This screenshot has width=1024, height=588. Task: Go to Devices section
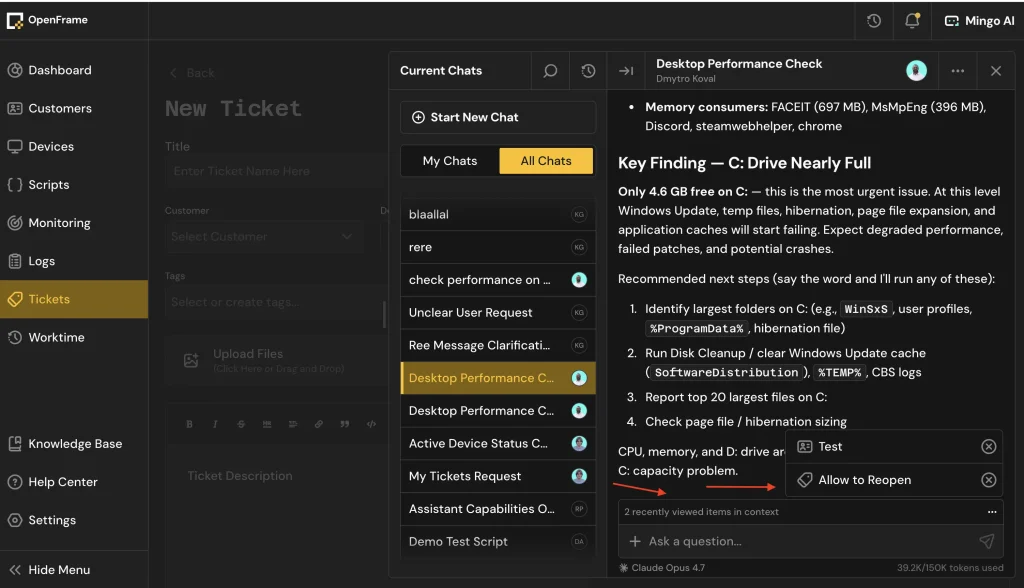coord(74,146)
